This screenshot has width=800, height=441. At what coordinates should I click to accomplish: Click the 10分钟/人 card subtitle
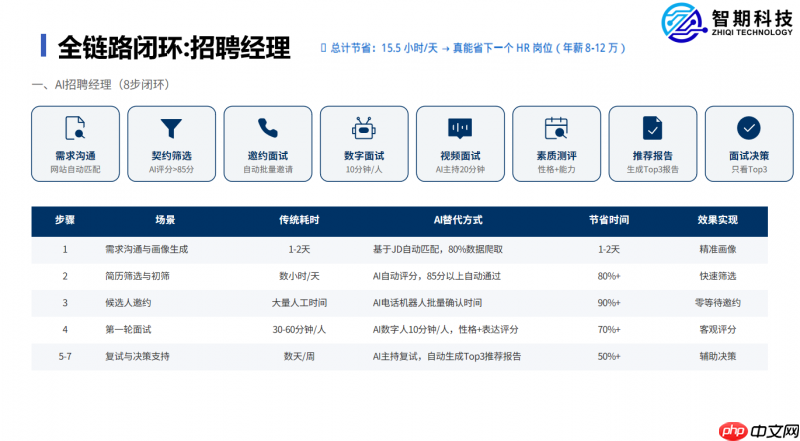click(364, 169)
